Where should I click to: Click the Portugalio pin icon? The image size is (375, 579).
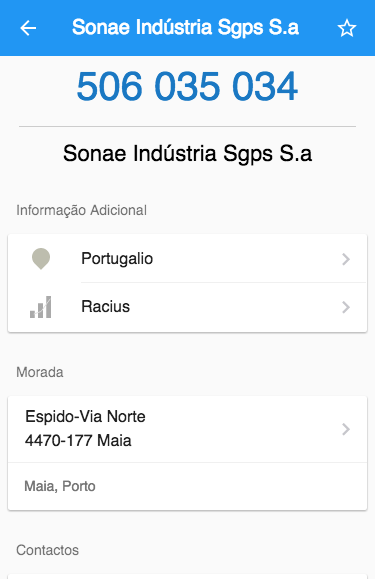41,259
